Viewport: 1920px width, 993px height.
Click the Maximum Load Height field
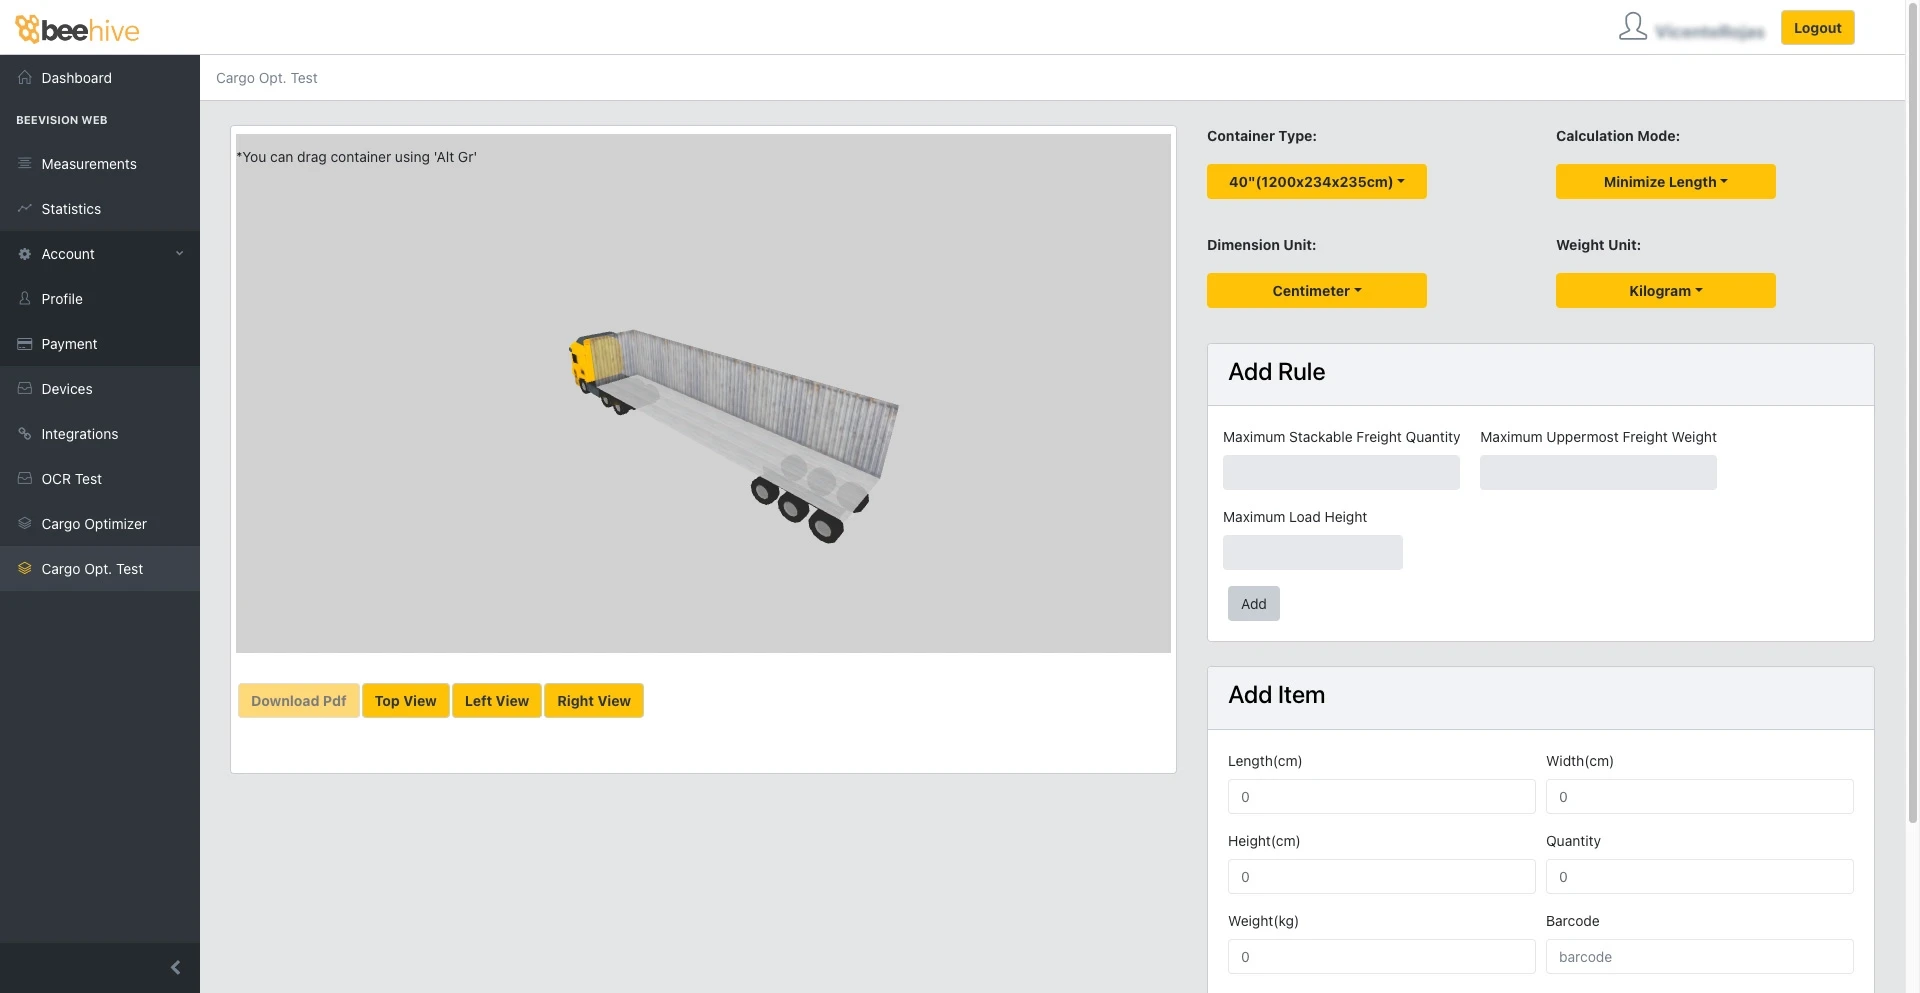point(1312,553)
